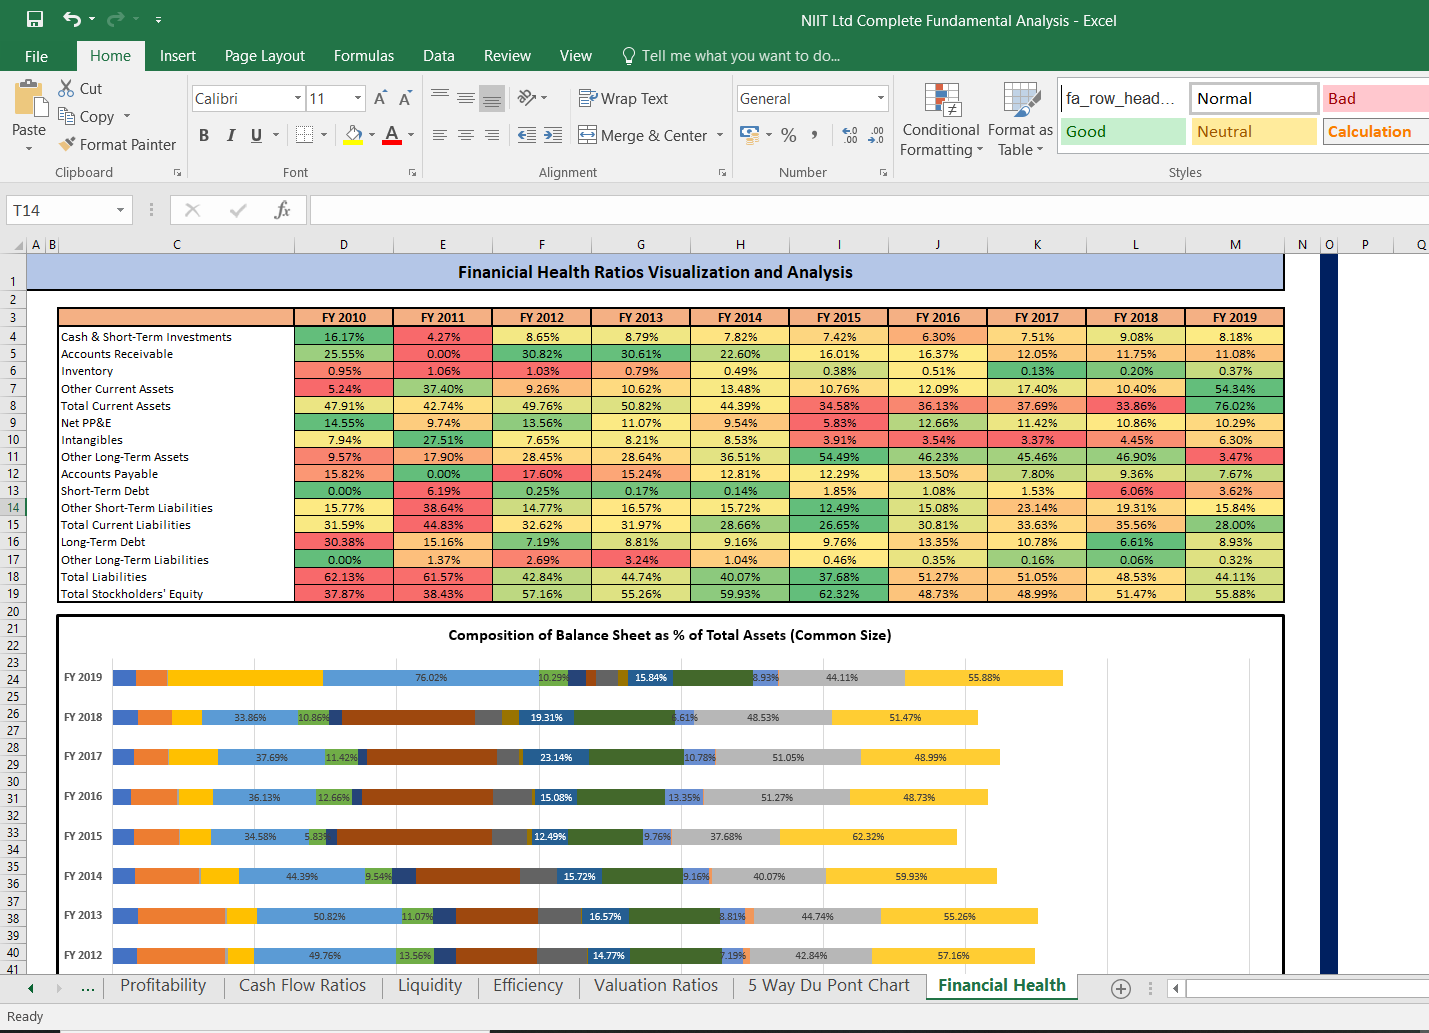Bottom align cell content
This screenshot has height=1033, width=1429.
492,97
